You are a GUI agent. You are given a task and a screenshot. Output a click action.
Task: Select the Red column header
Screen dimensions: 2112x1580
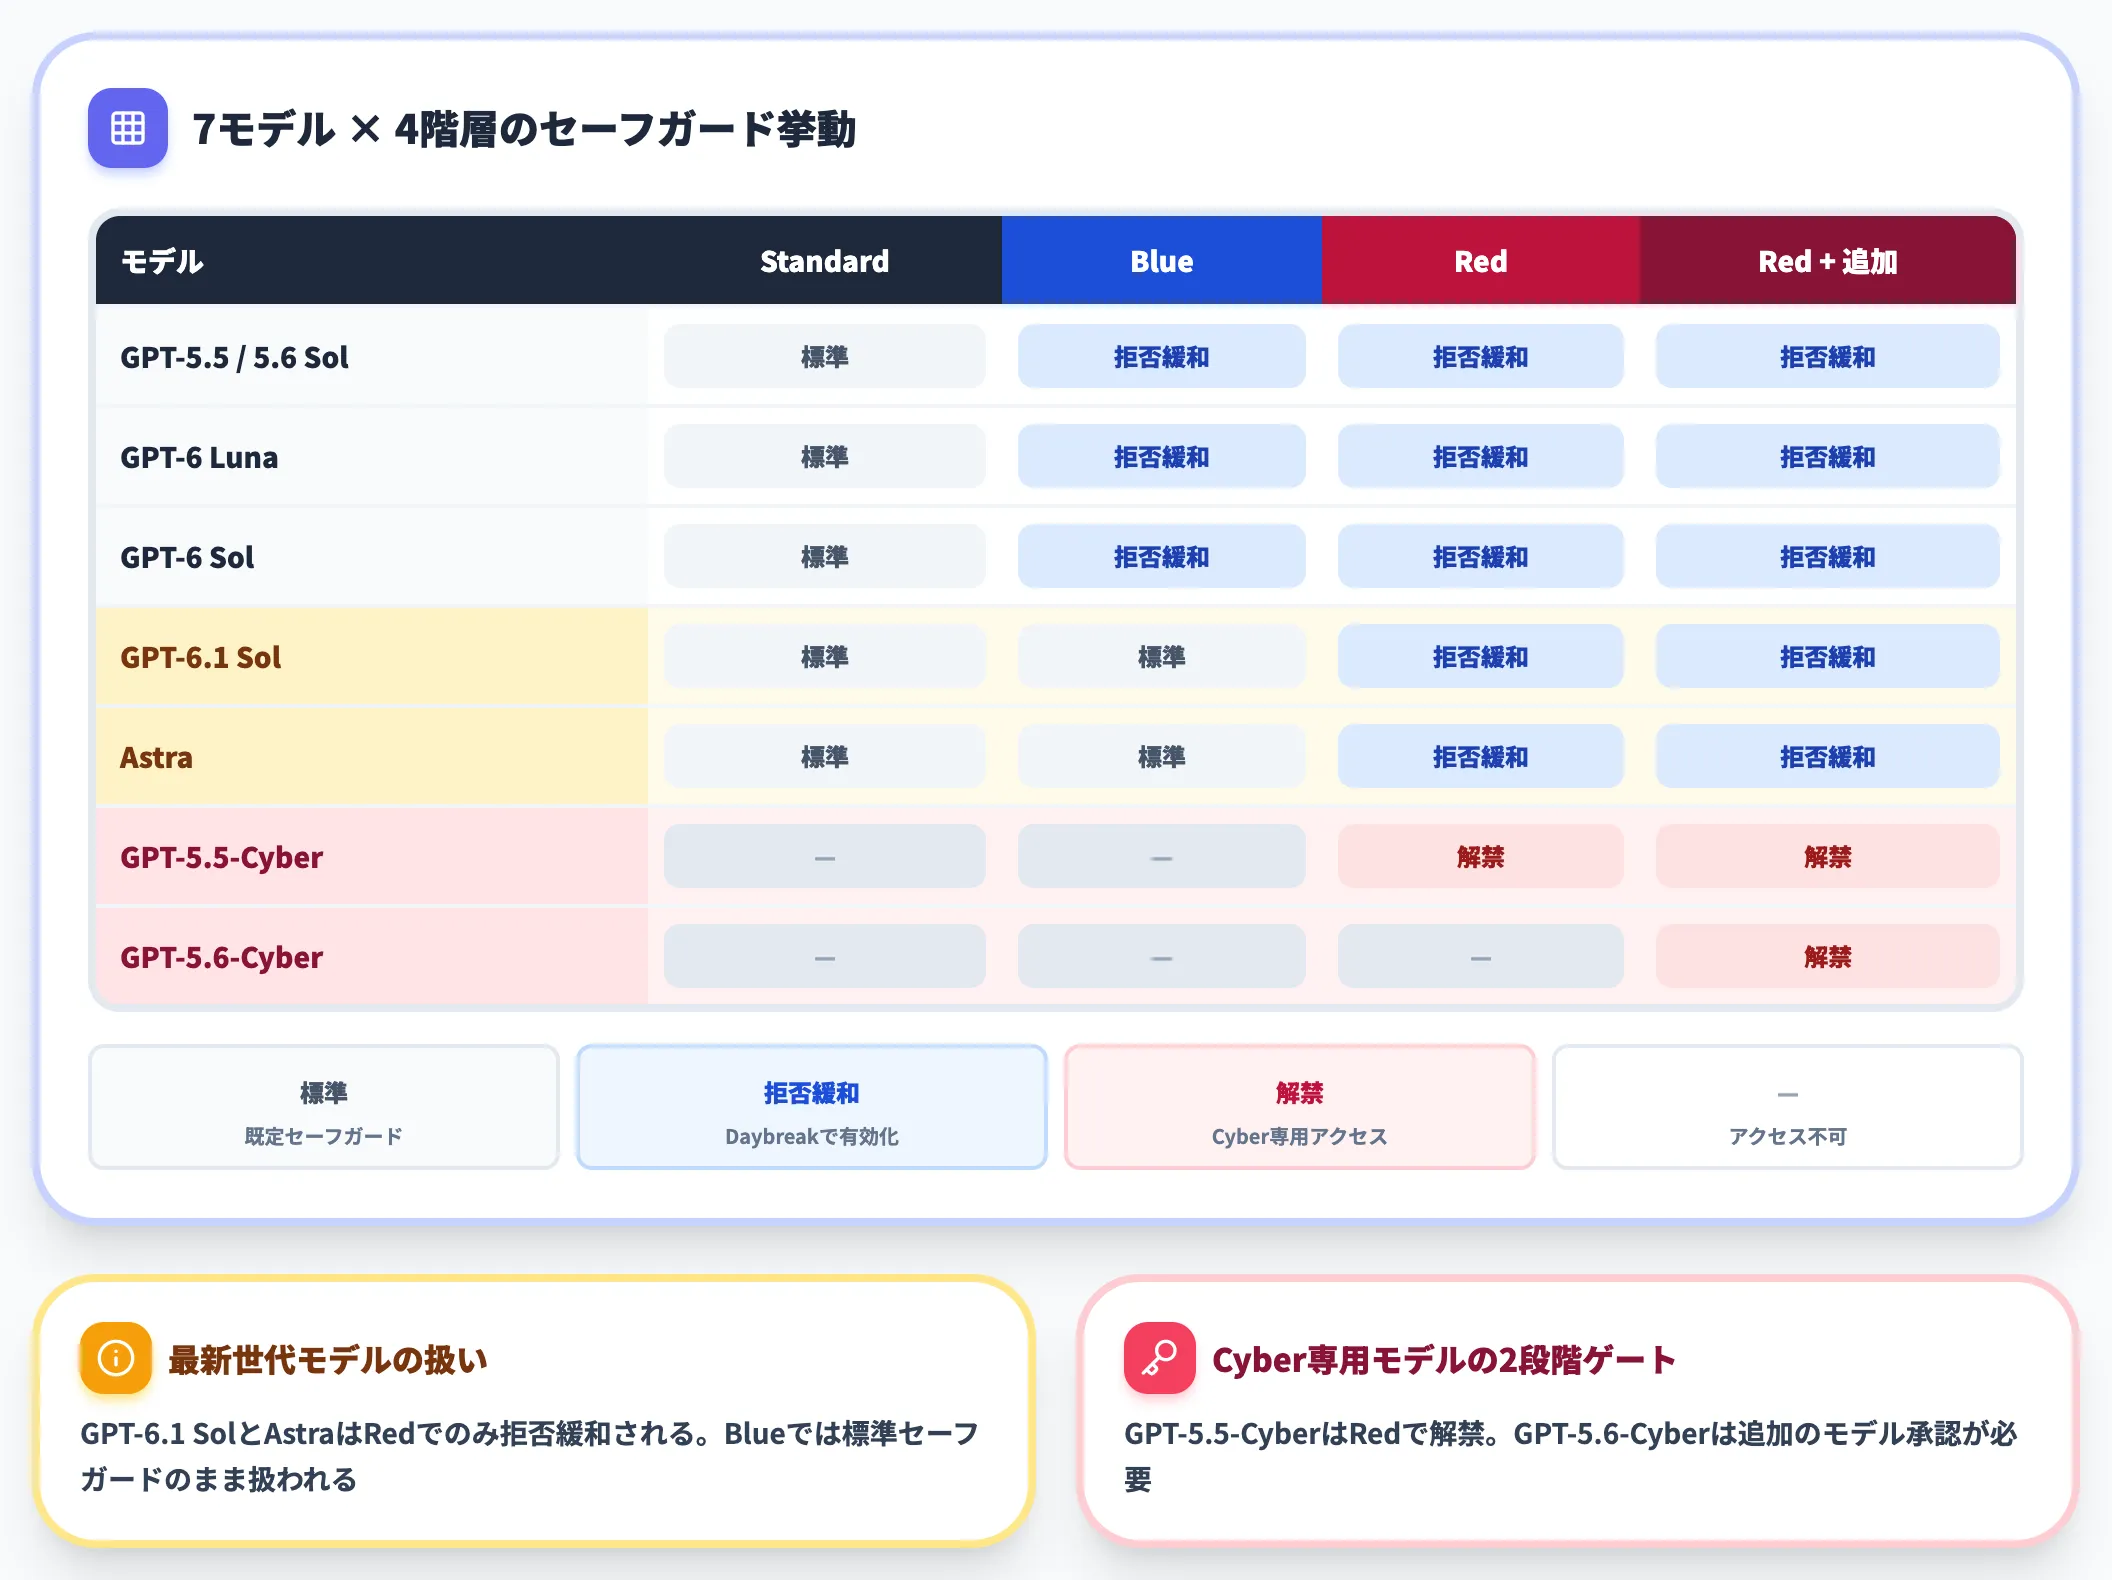(x=1480, y=261)
